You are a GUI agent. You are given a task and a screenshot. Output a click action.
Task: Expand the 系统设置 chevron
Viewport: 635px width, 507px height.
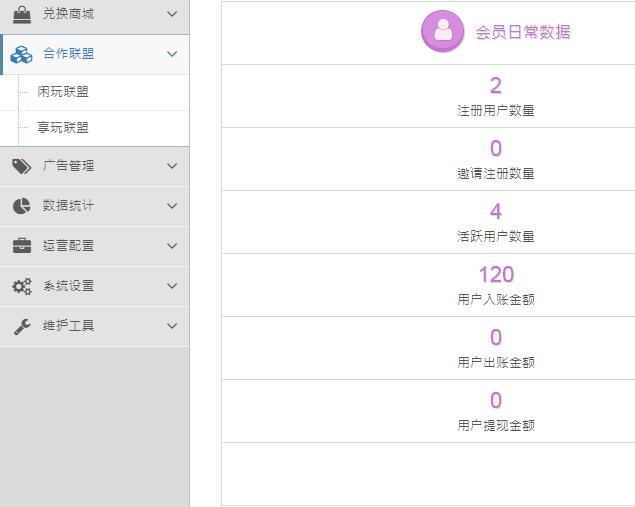[x=172, y=286]
